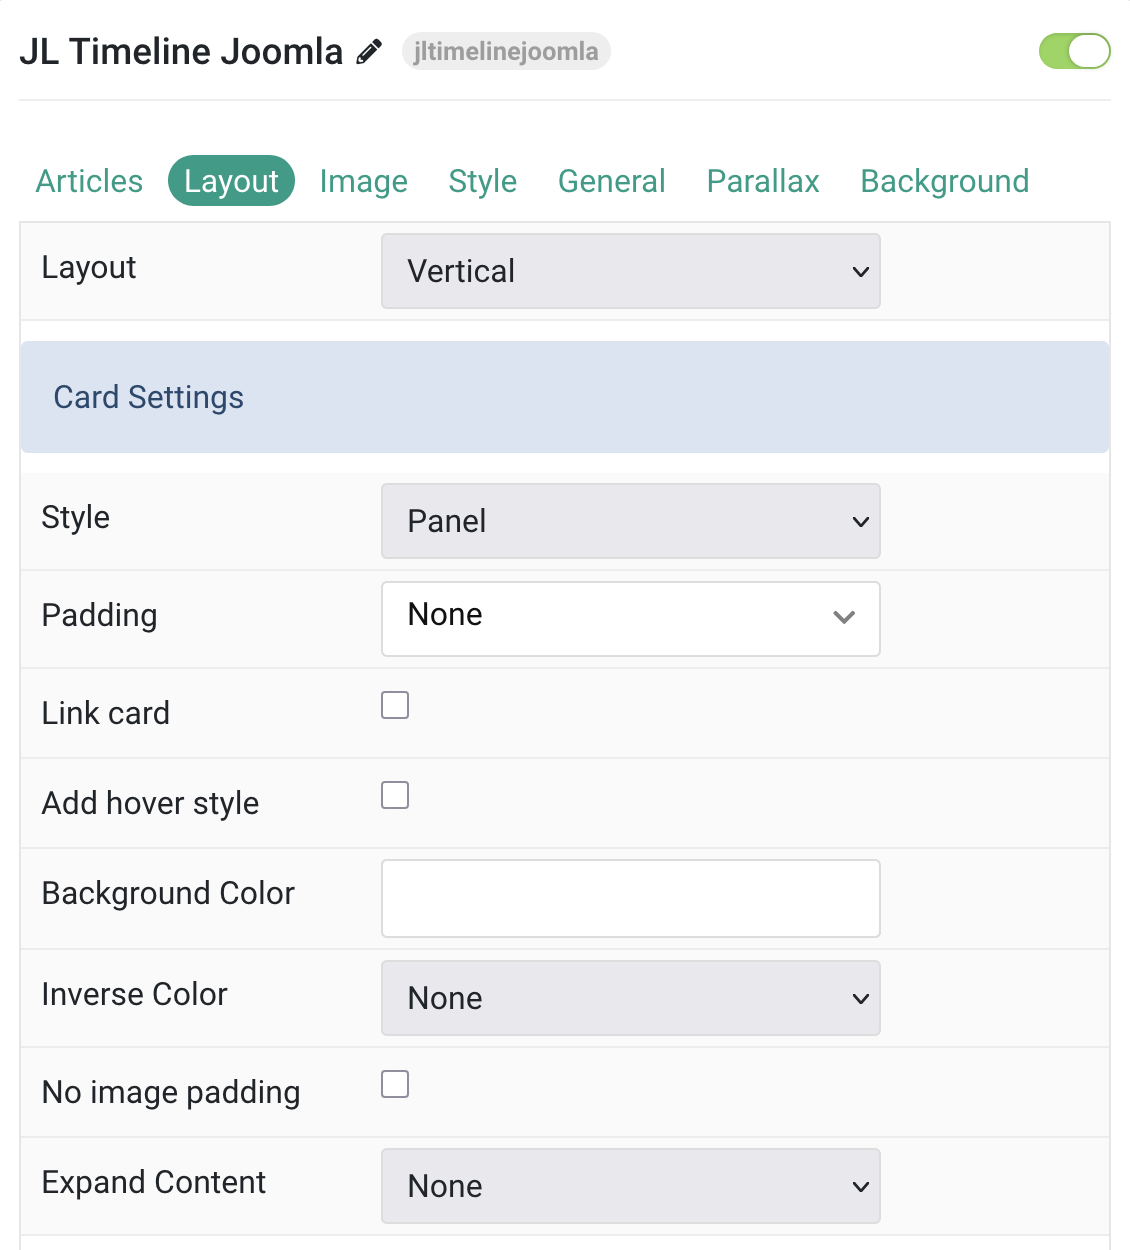Screen dimensions: 1130x1250
Task: Expand the Expand Content dropdown
Action: [x=631, y=1186]
